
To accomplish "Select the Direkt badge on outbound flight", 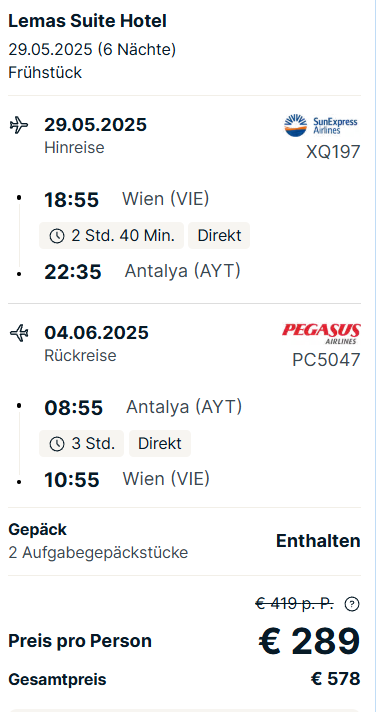I will pyautogui.click(x=219, y=236).
